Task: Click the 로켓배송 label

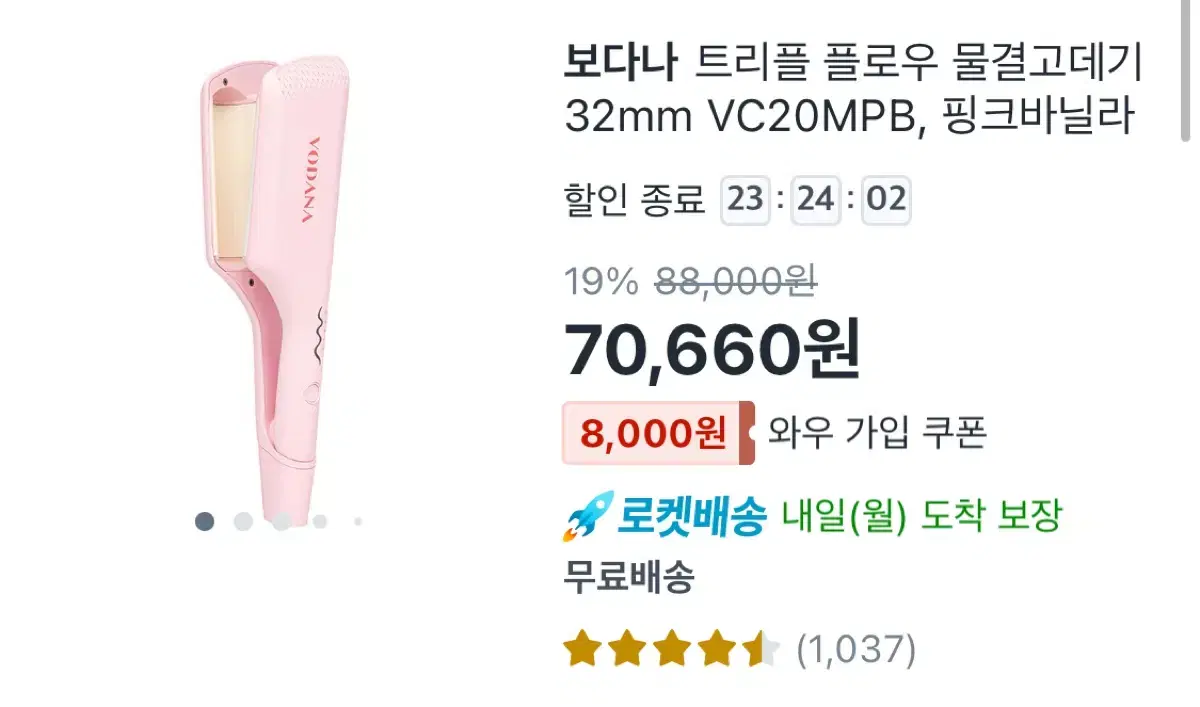Action: coord(691,518)
